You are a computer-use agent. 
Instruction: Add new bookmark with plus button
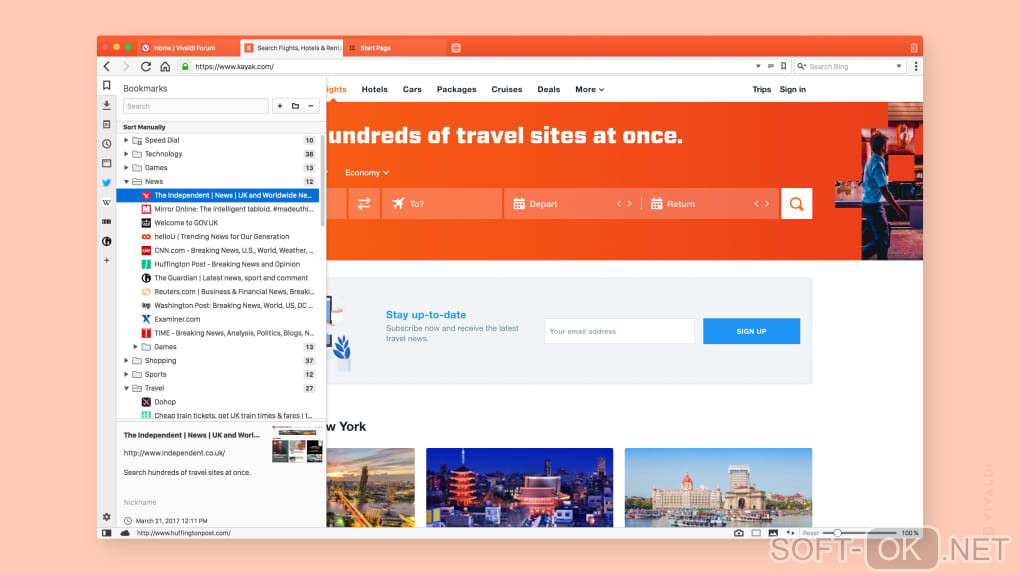point(280,106)
